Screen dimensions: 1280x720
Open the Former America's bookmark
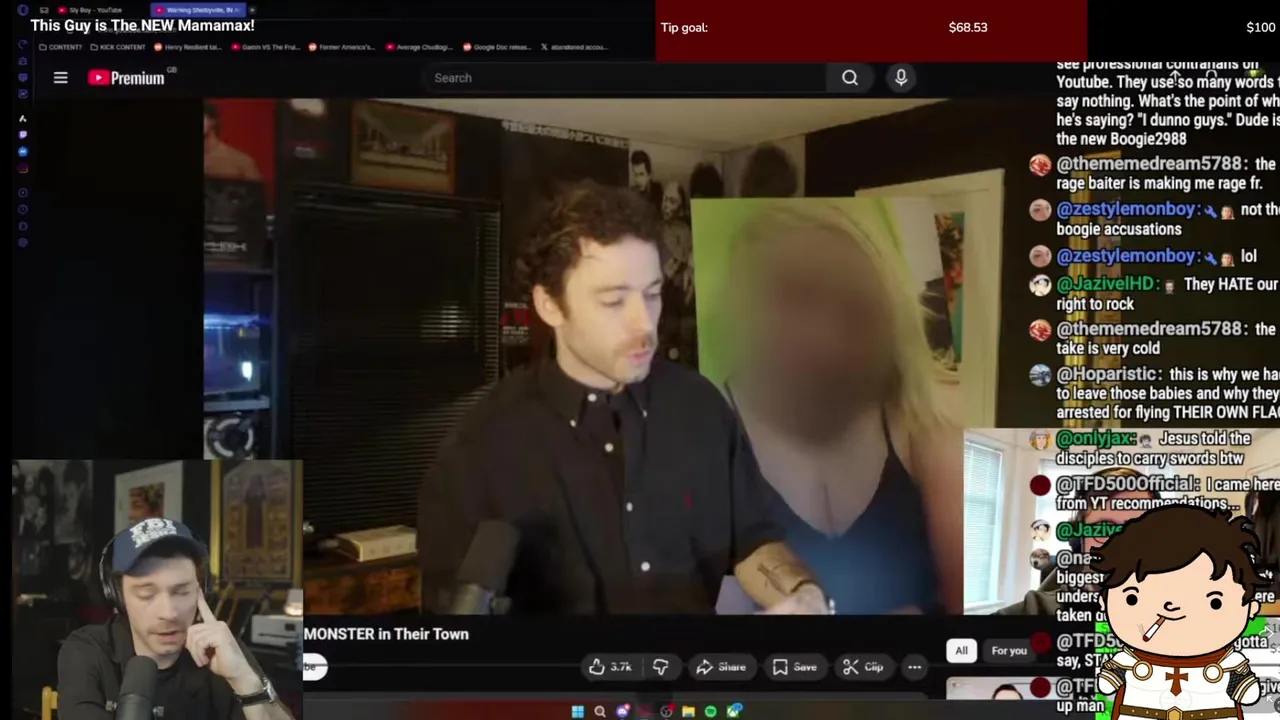pyautogui.click(x=342, y=47)
